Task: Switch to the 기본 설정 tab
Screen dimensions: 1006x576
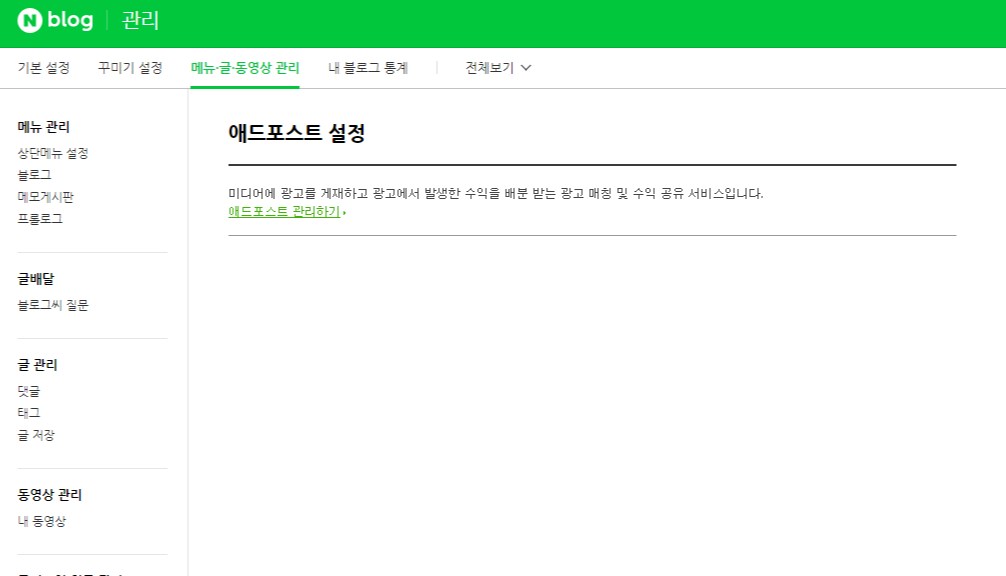Action: (44, 68)
